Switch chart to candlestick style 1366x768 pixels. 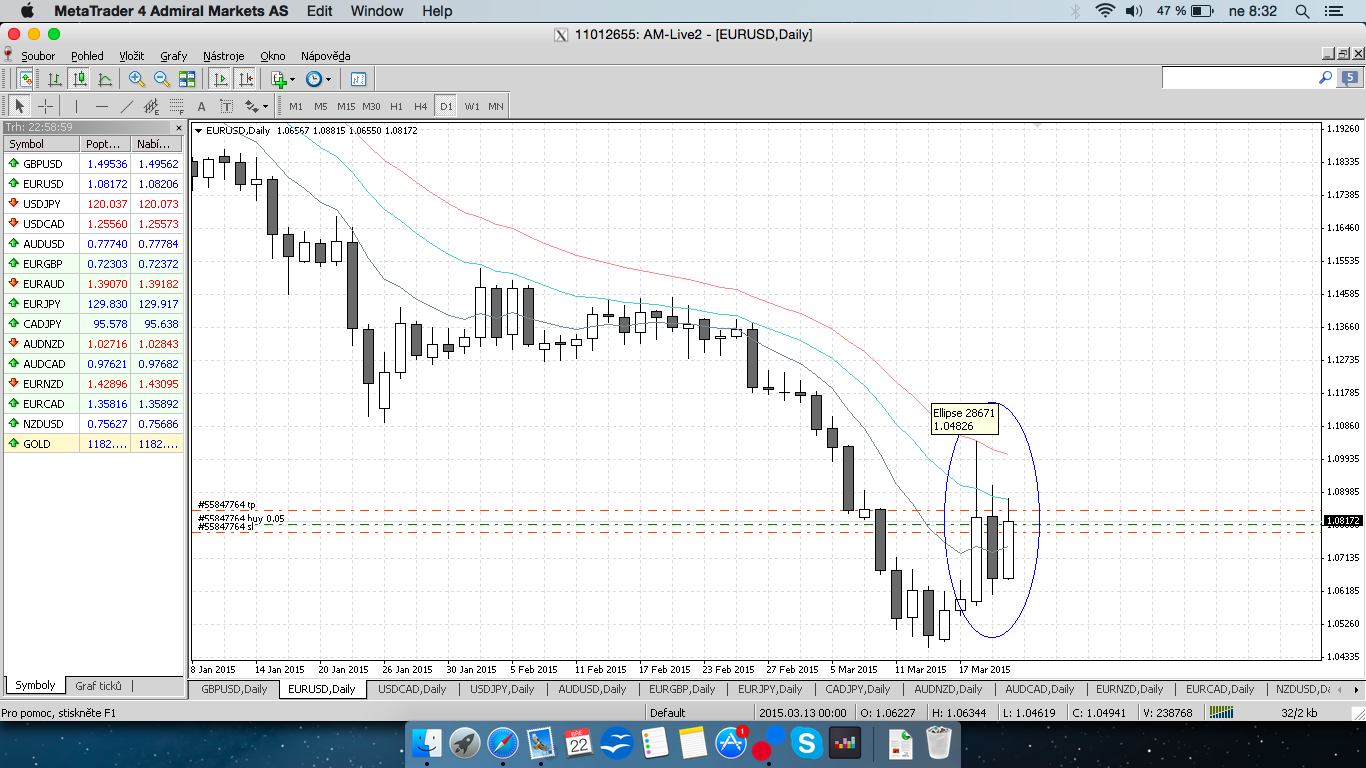click(80, 79)
